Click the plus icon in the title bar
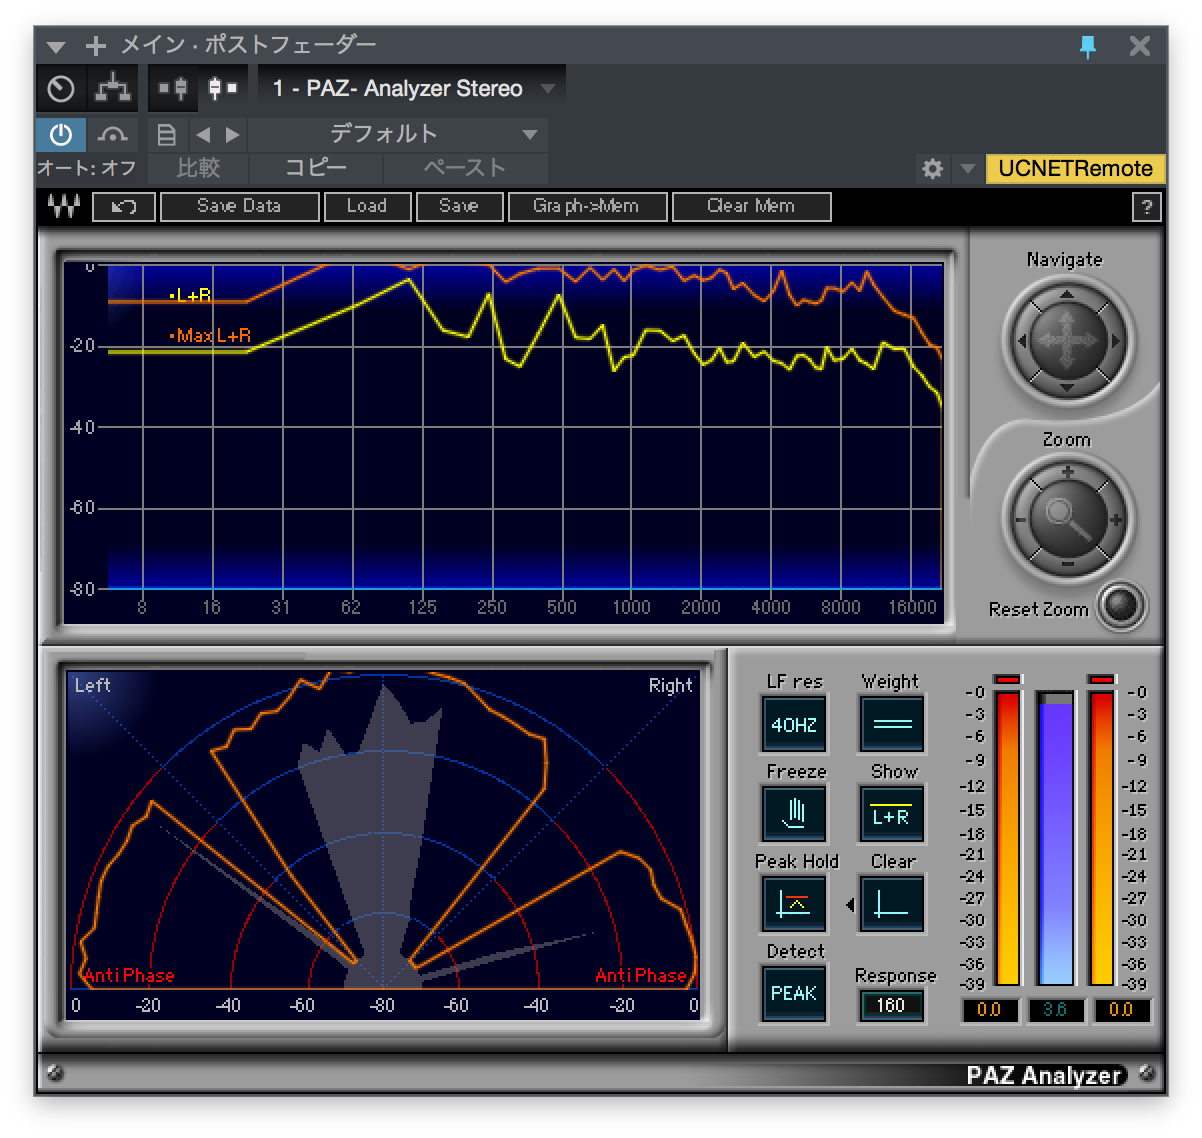1202x1138 pixels. 95,46
